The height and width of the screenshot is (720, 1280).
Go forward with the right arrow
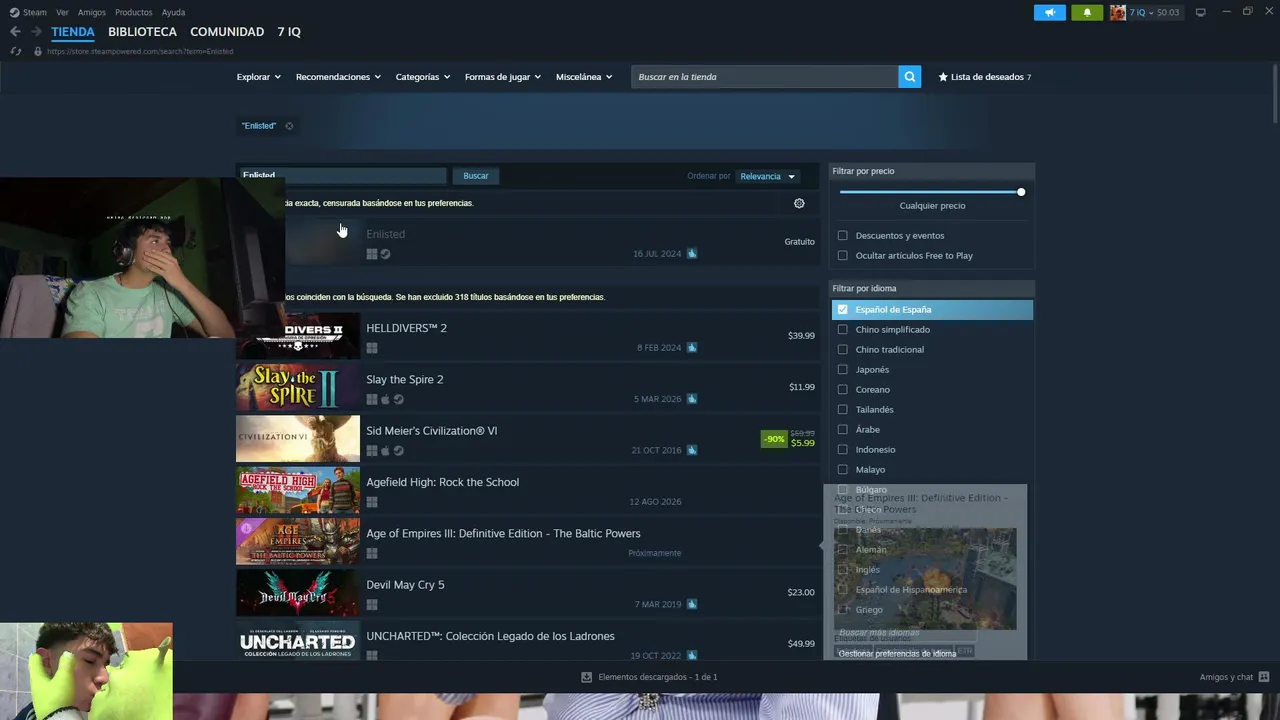click(36, 32)
